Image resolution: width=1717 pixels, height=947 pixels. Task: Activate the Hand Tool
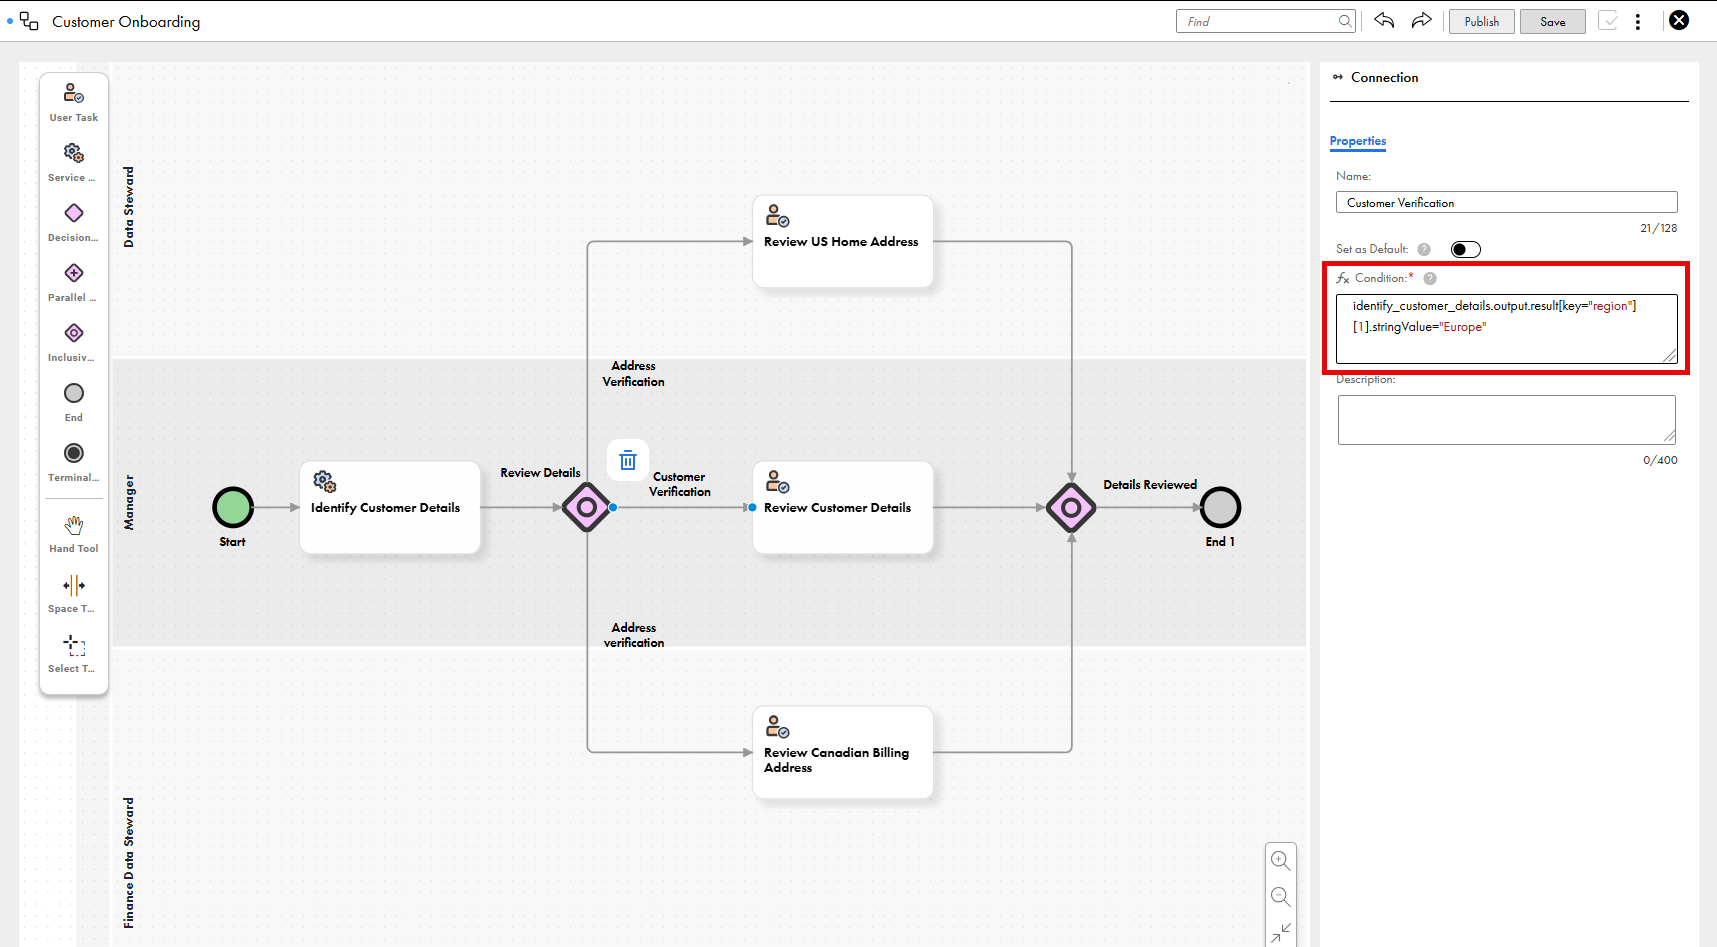coord(74,534)
